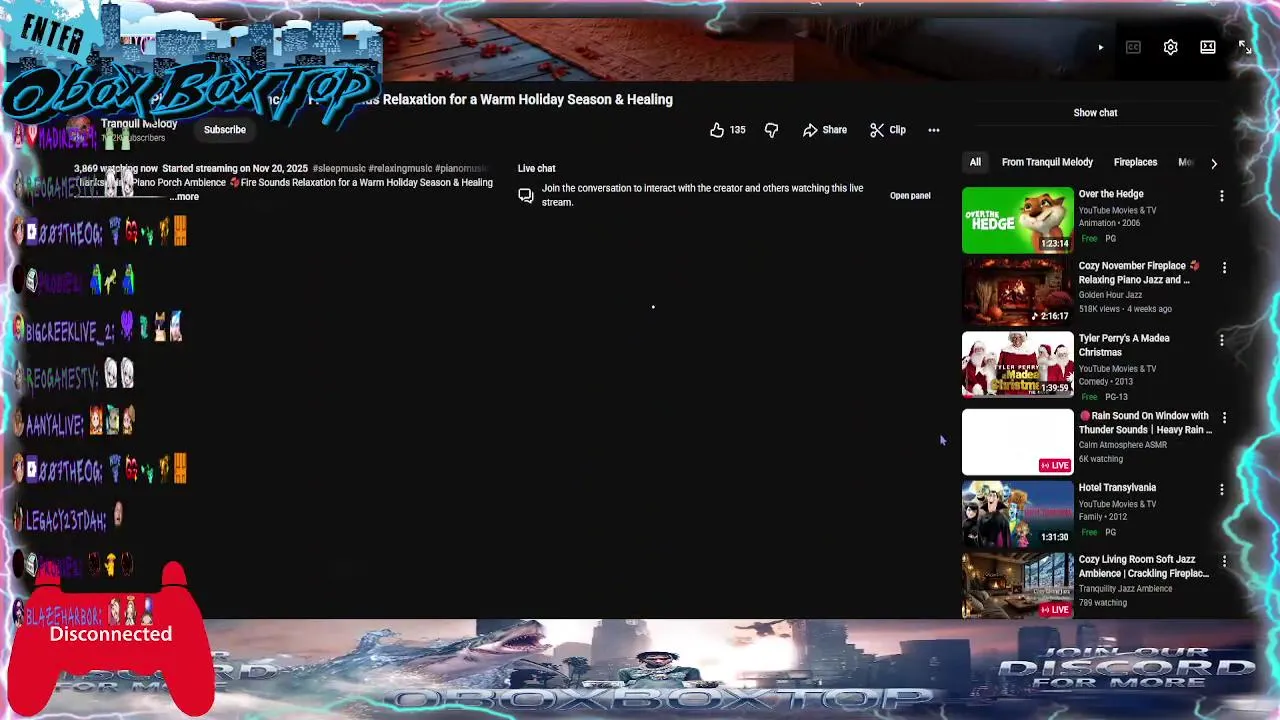Click the 'Over the Hedge' title text
1280x720 pixels.
[x=1111, y=194]
